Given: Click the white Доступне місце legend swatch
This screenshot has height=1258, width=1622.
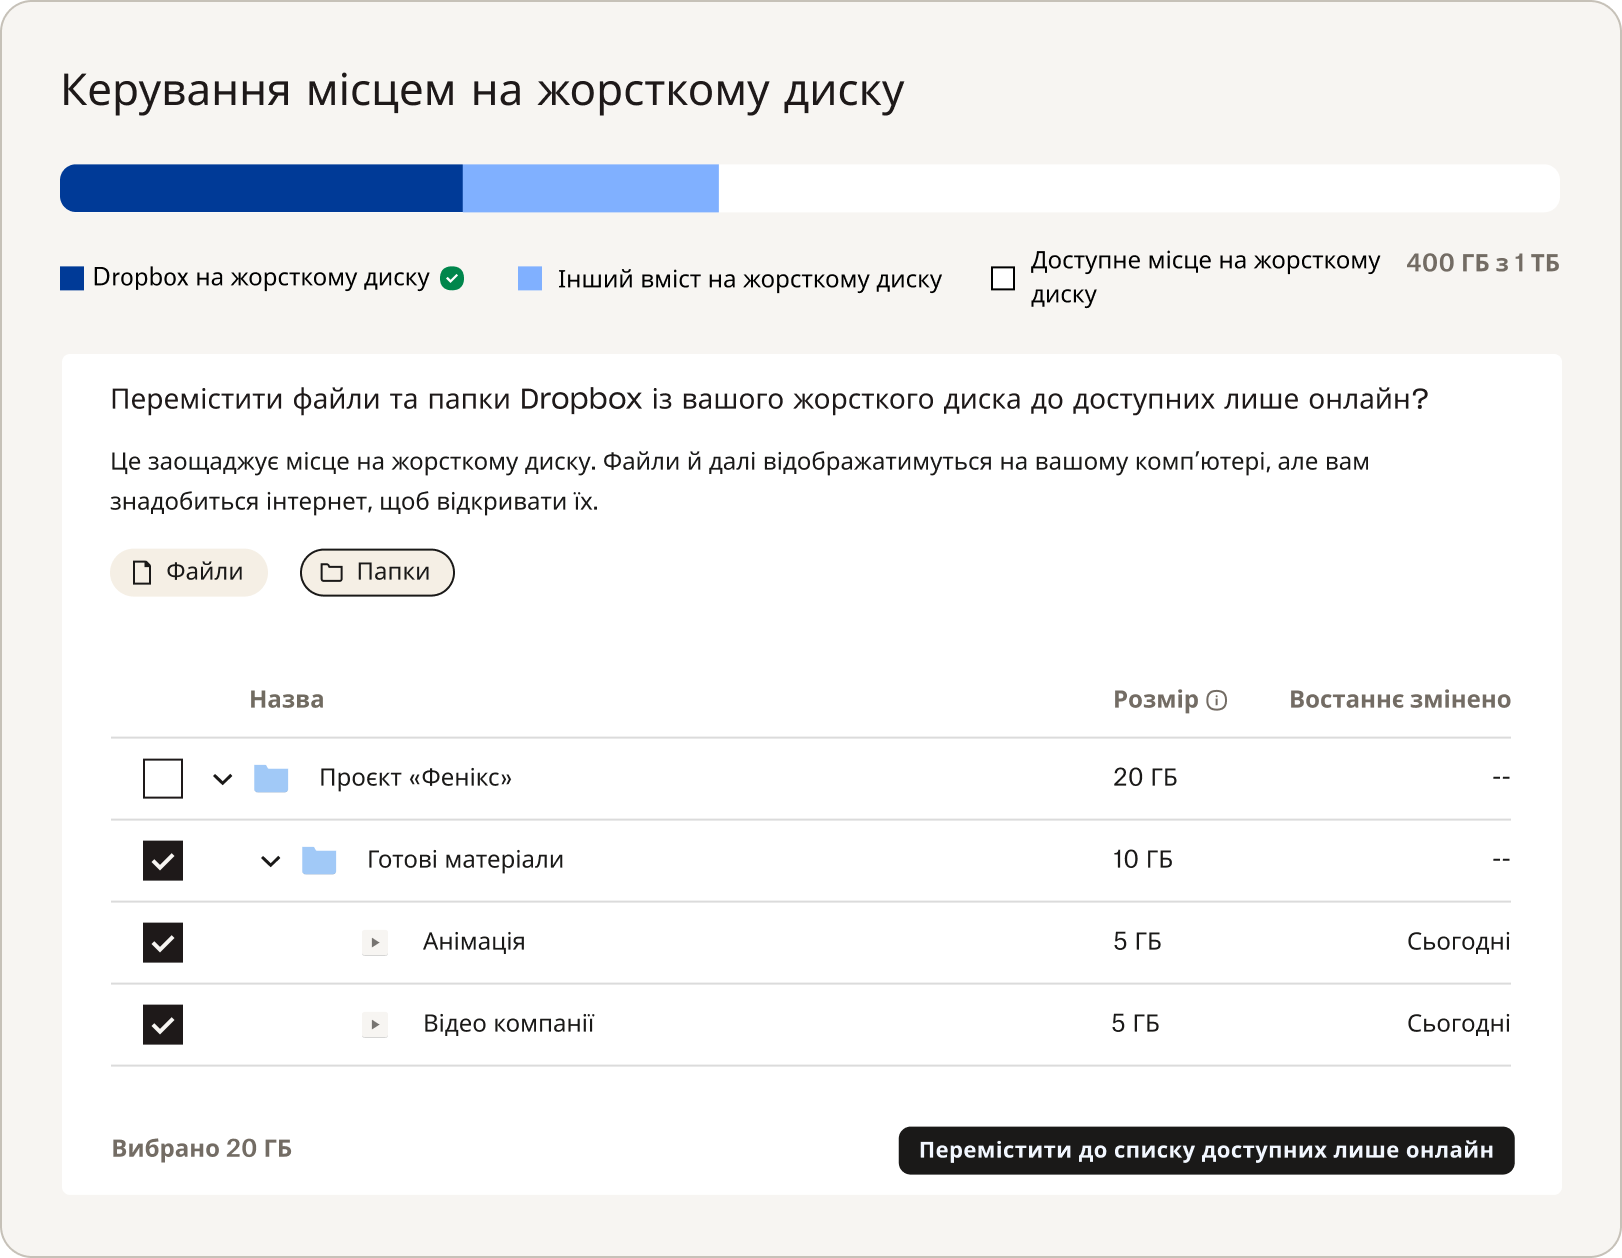Looking at the screenshot, I should (1003, 278).
